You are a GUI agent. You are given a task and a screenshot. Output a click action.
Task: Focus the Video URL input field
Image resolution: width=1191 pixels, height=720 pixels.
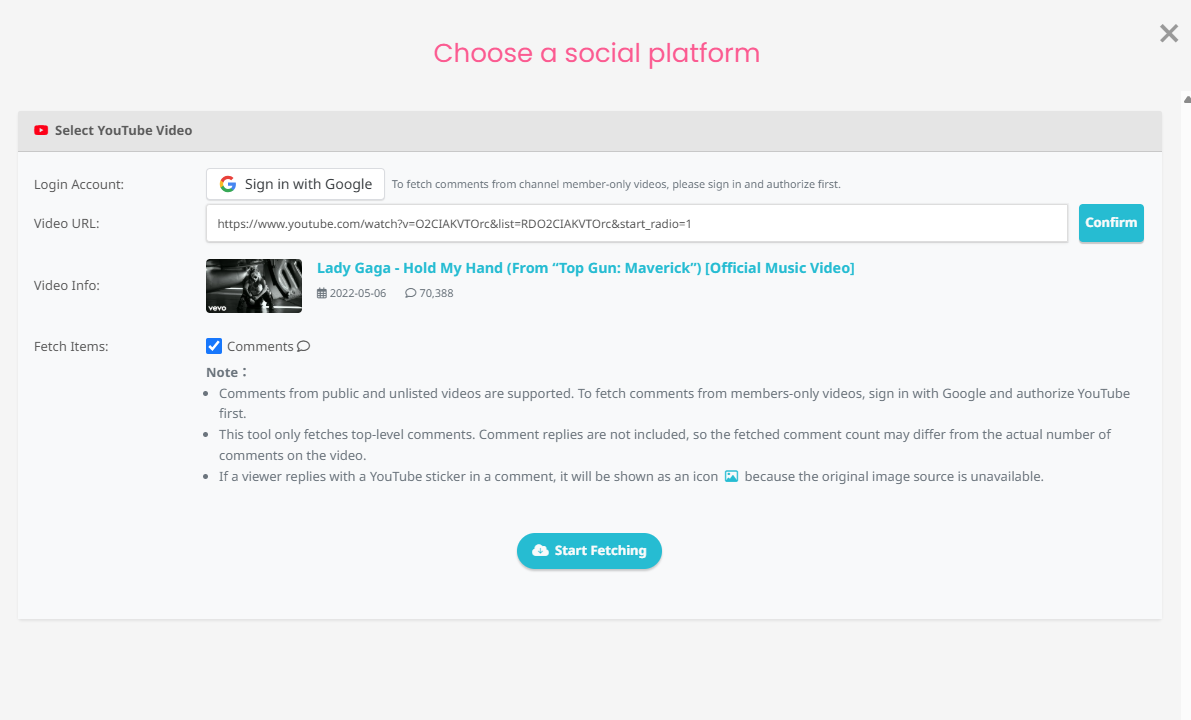(637, 223)
